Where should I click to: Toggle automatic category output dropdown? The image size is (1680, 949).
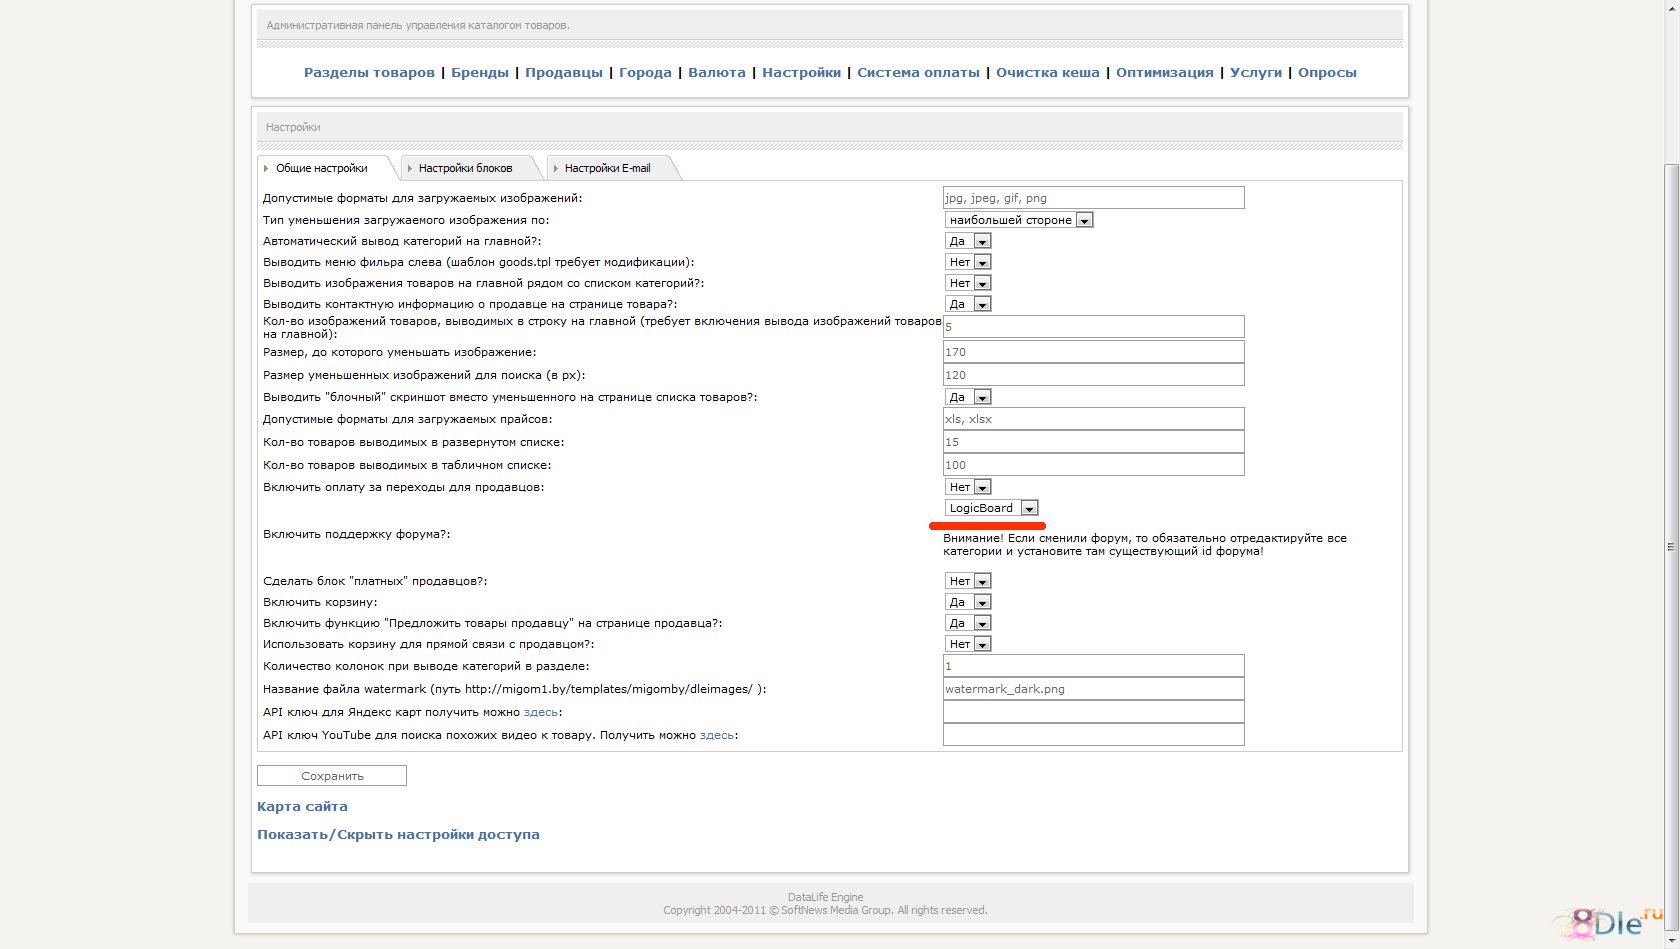(967, 241)
